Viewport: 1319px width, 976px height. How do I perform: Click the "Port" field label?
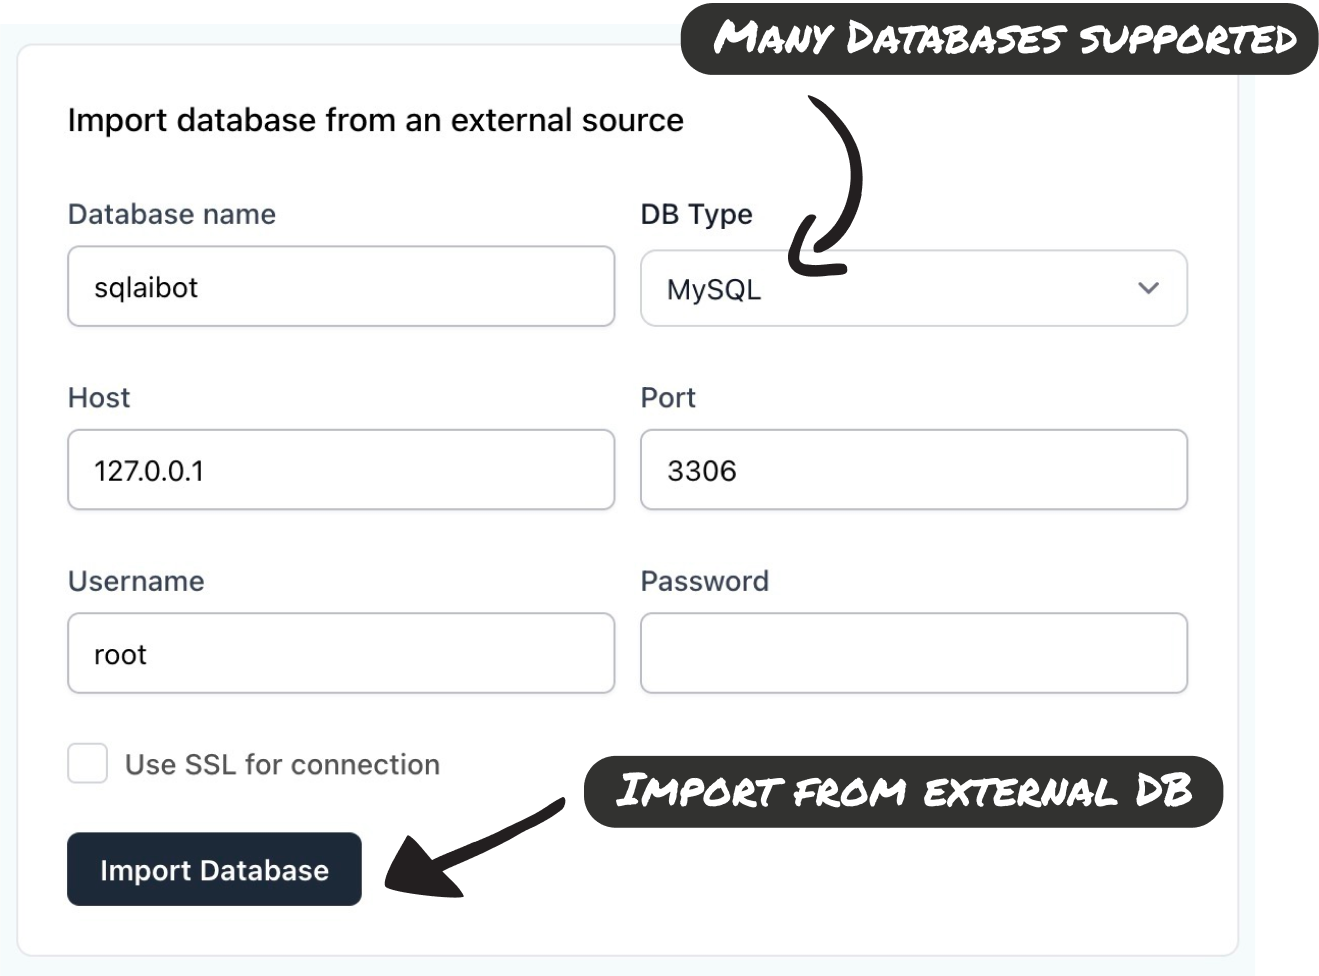(668, 398)
